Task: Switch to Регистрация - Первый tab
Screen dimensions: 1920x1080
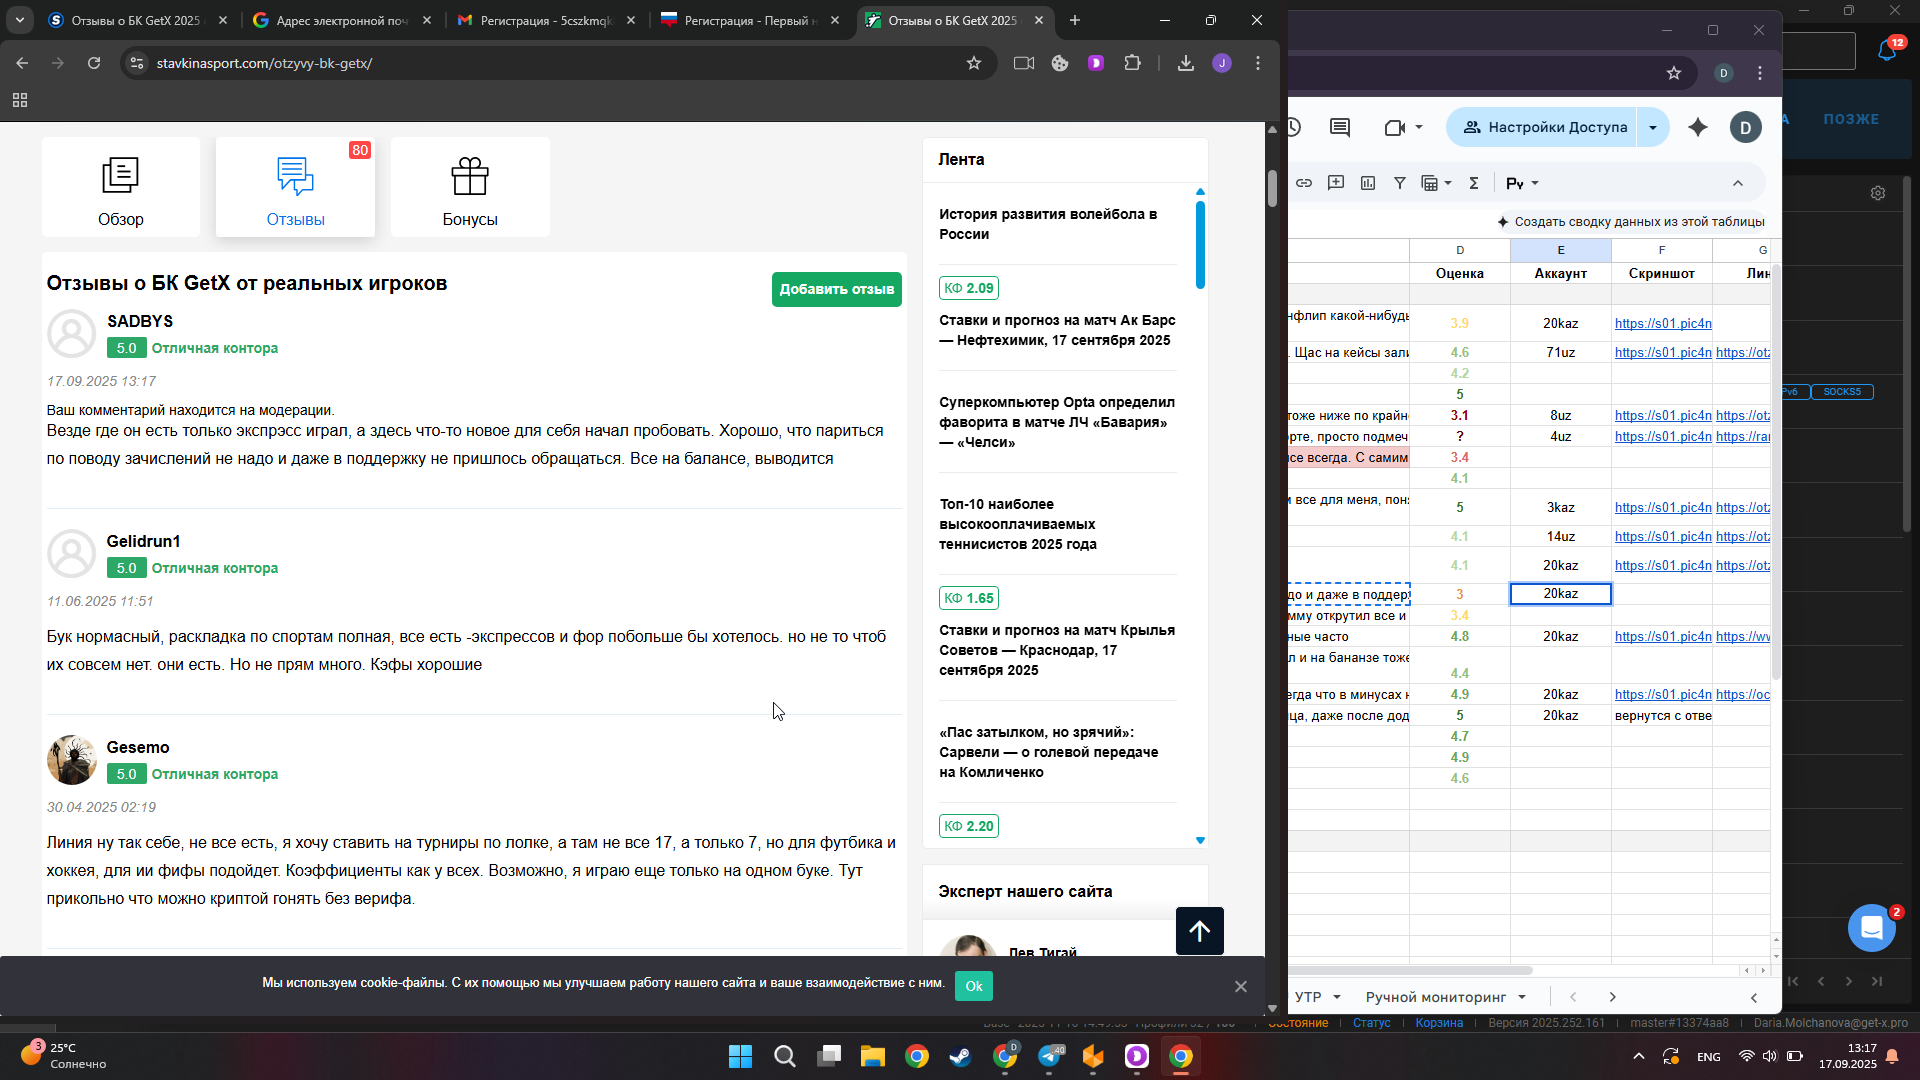Action: click(749, 20)
